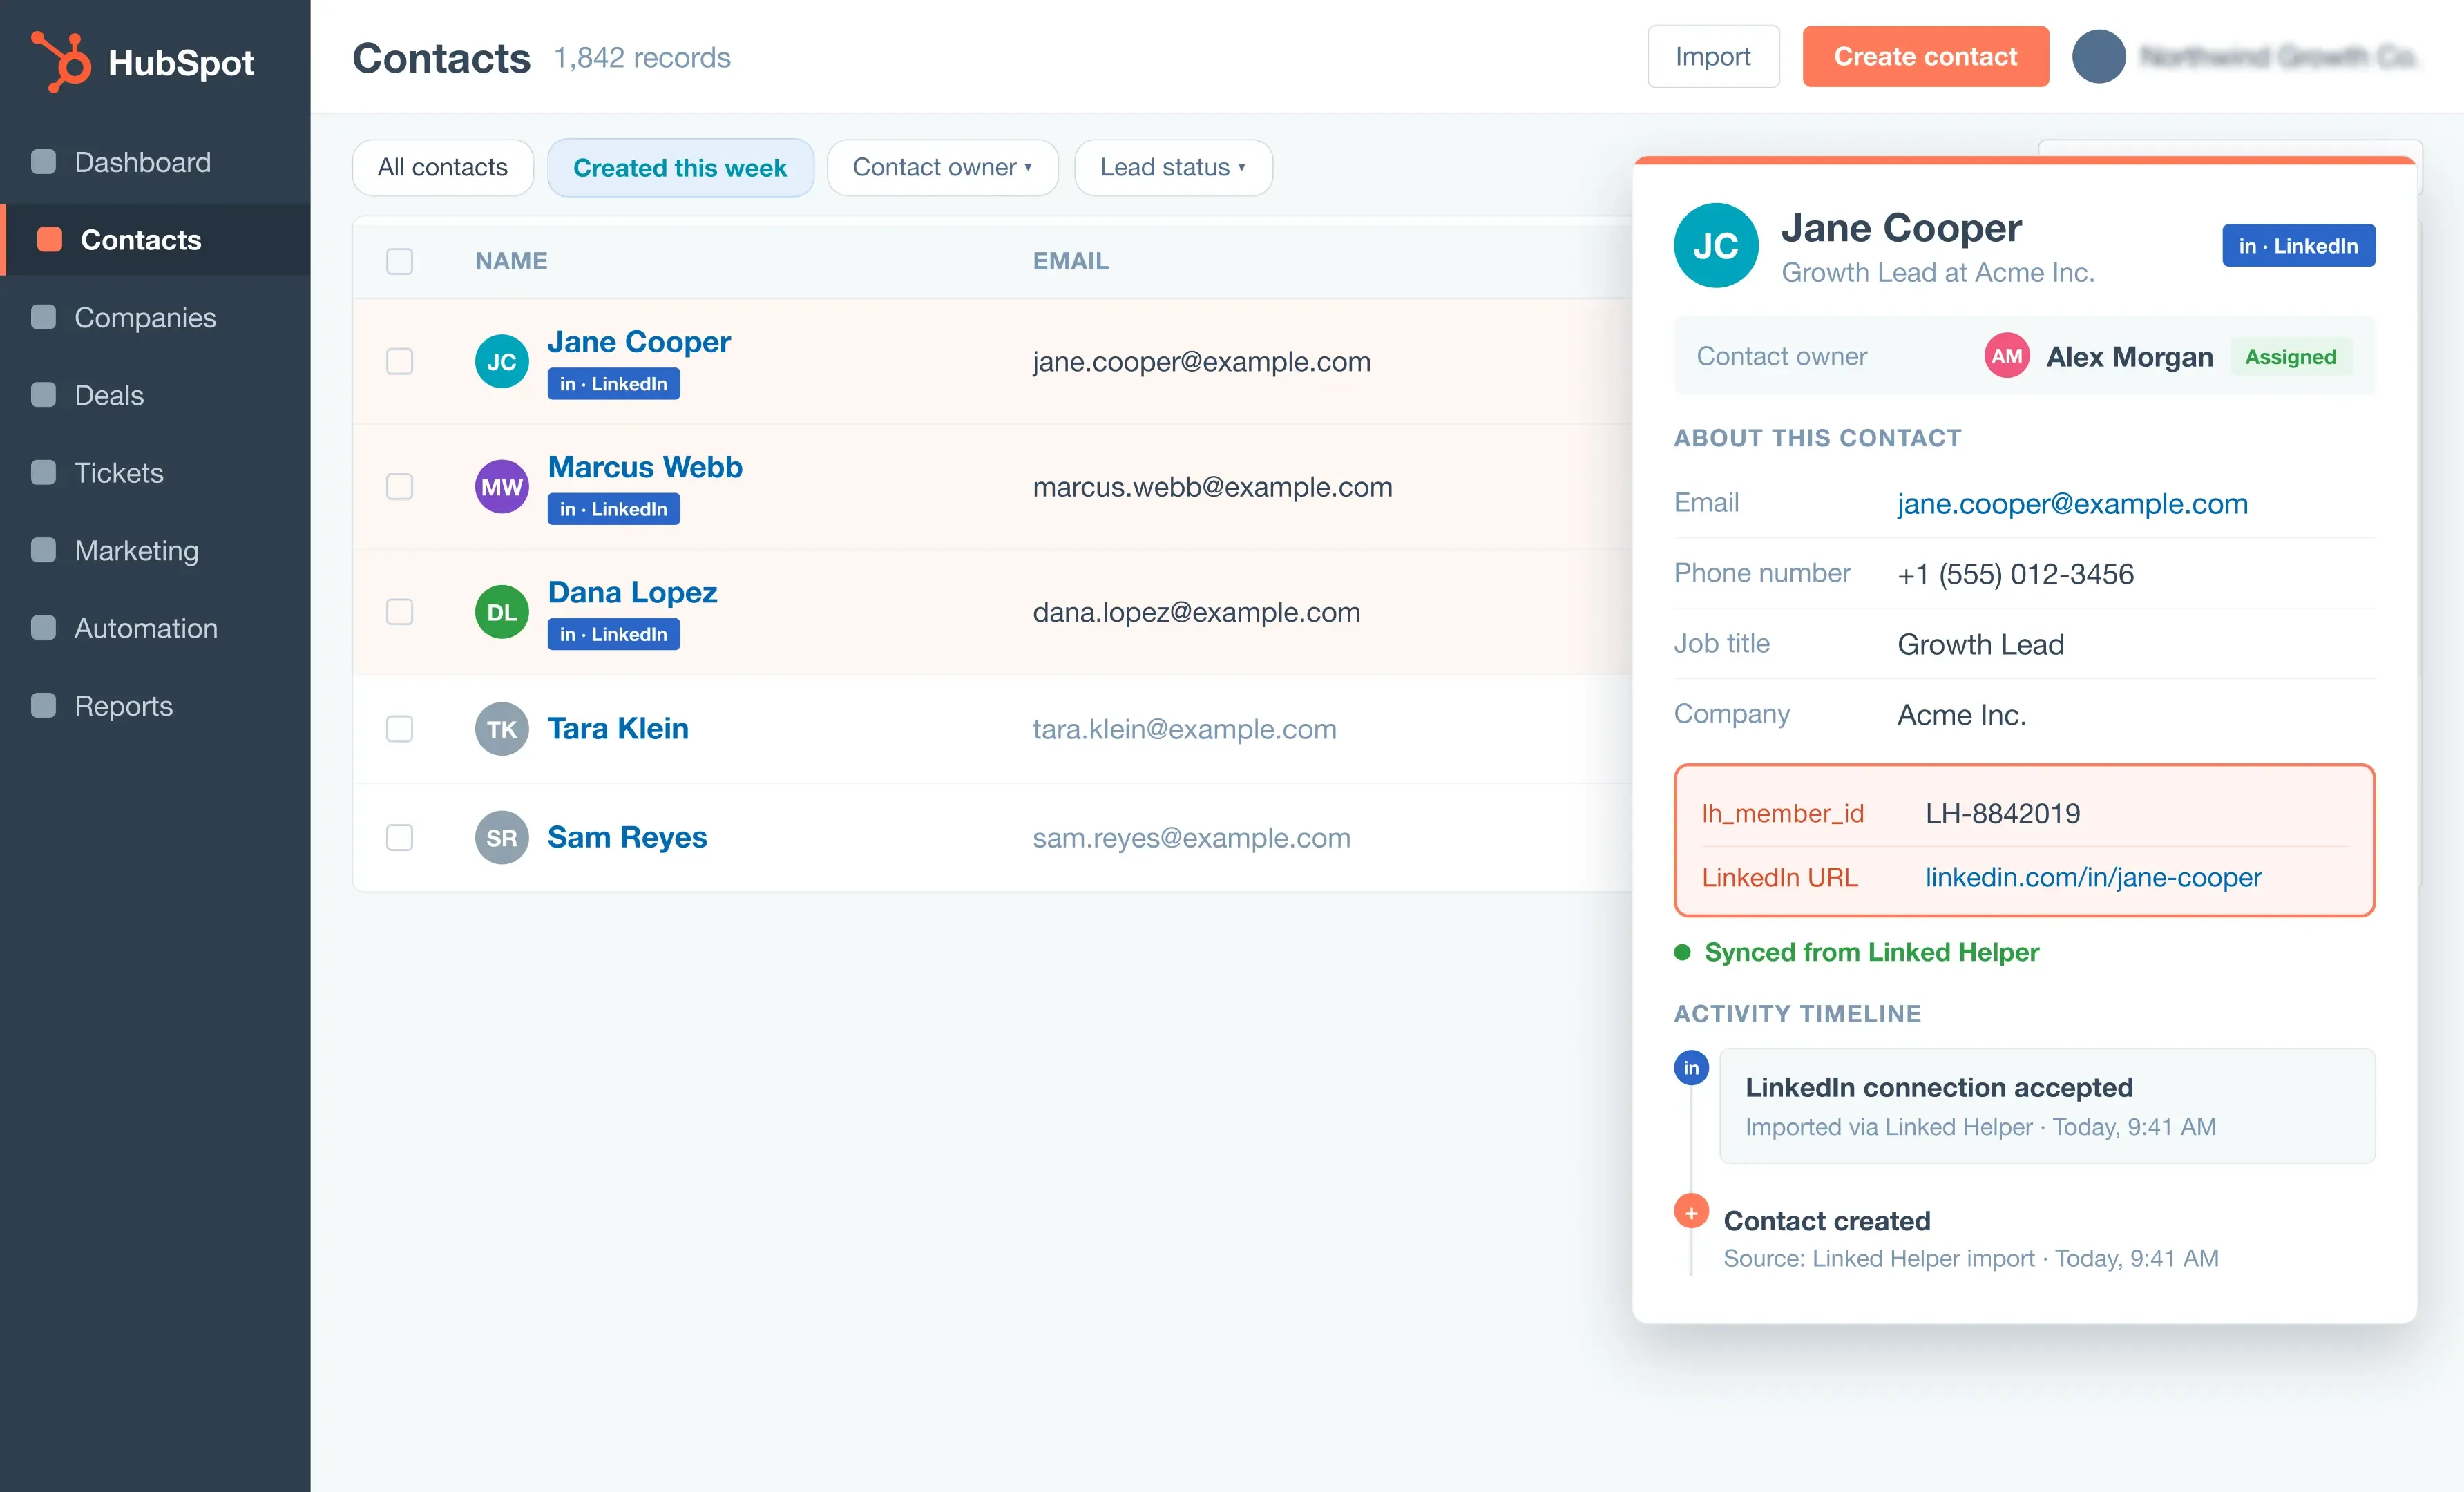The height and width of the screenshot is (1492, 2464).
Task: Click green Synced from Linked Helper status dot
Action: (1682, 952)
